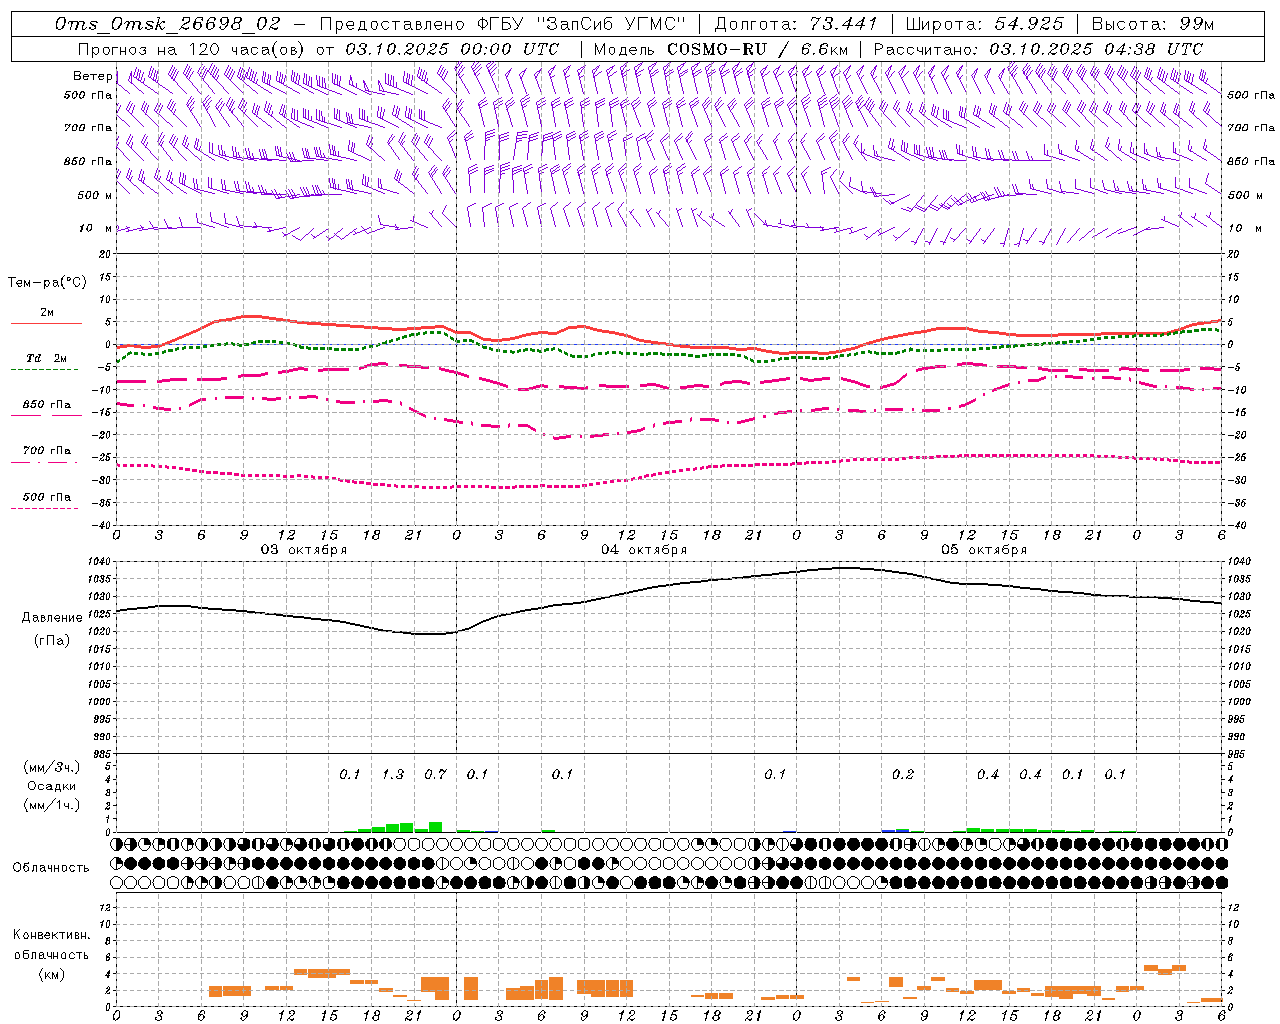Click the left '500 м' wind level label
This screenshot has height=1024, width=1280.
click(95, 195)
